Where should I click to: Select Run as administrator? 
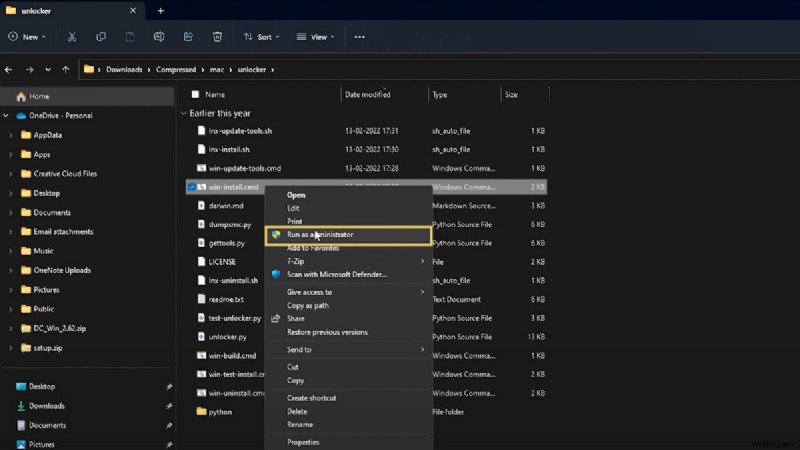coord(348,235)
